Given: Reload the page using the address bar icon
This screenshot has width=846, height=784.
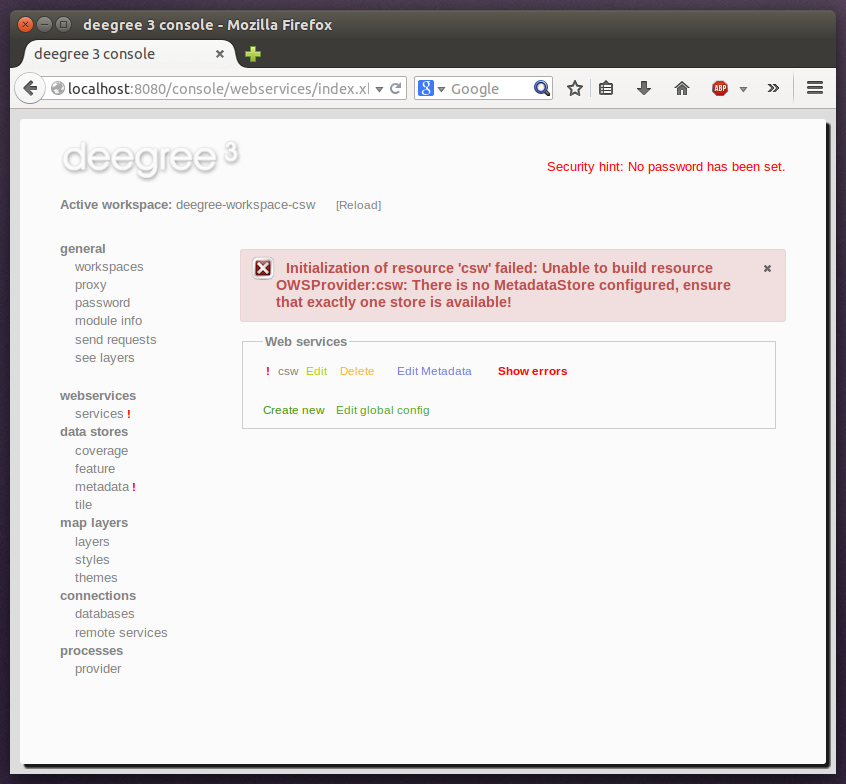Looking at the screenshot, I should click(396, 88).
